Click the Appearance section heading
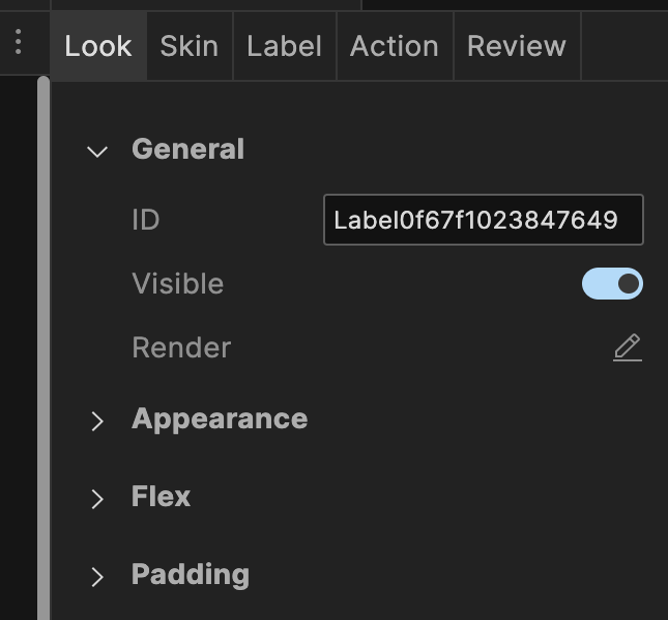 (219, 419)
